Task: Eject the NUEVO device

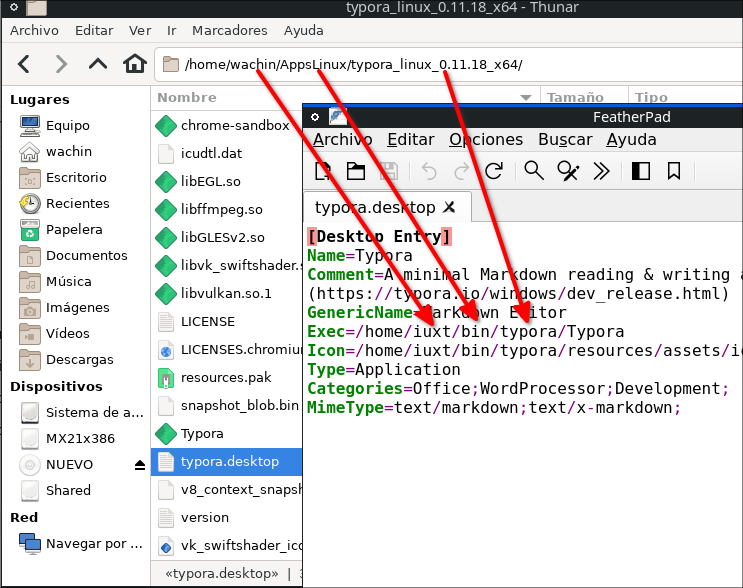Action: coord(140,465)
